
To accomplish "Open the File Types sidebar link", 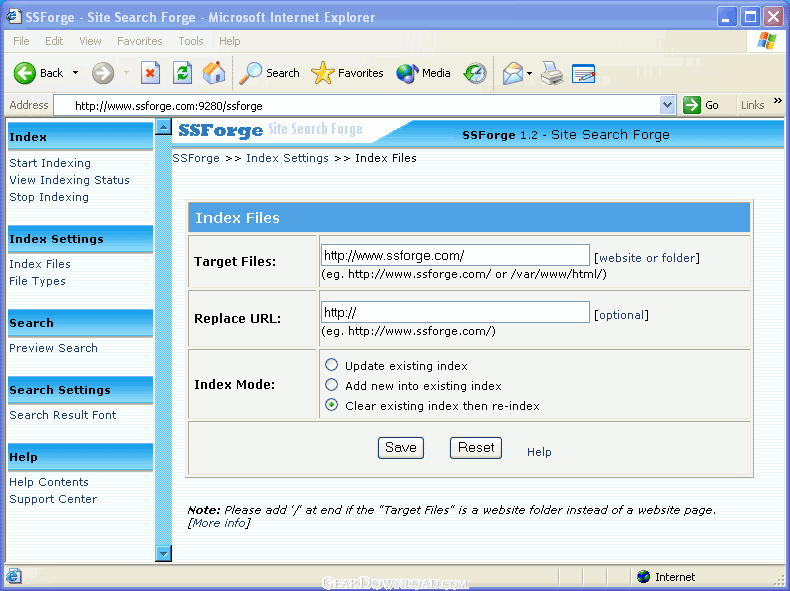I will click(x=37, y=281).
